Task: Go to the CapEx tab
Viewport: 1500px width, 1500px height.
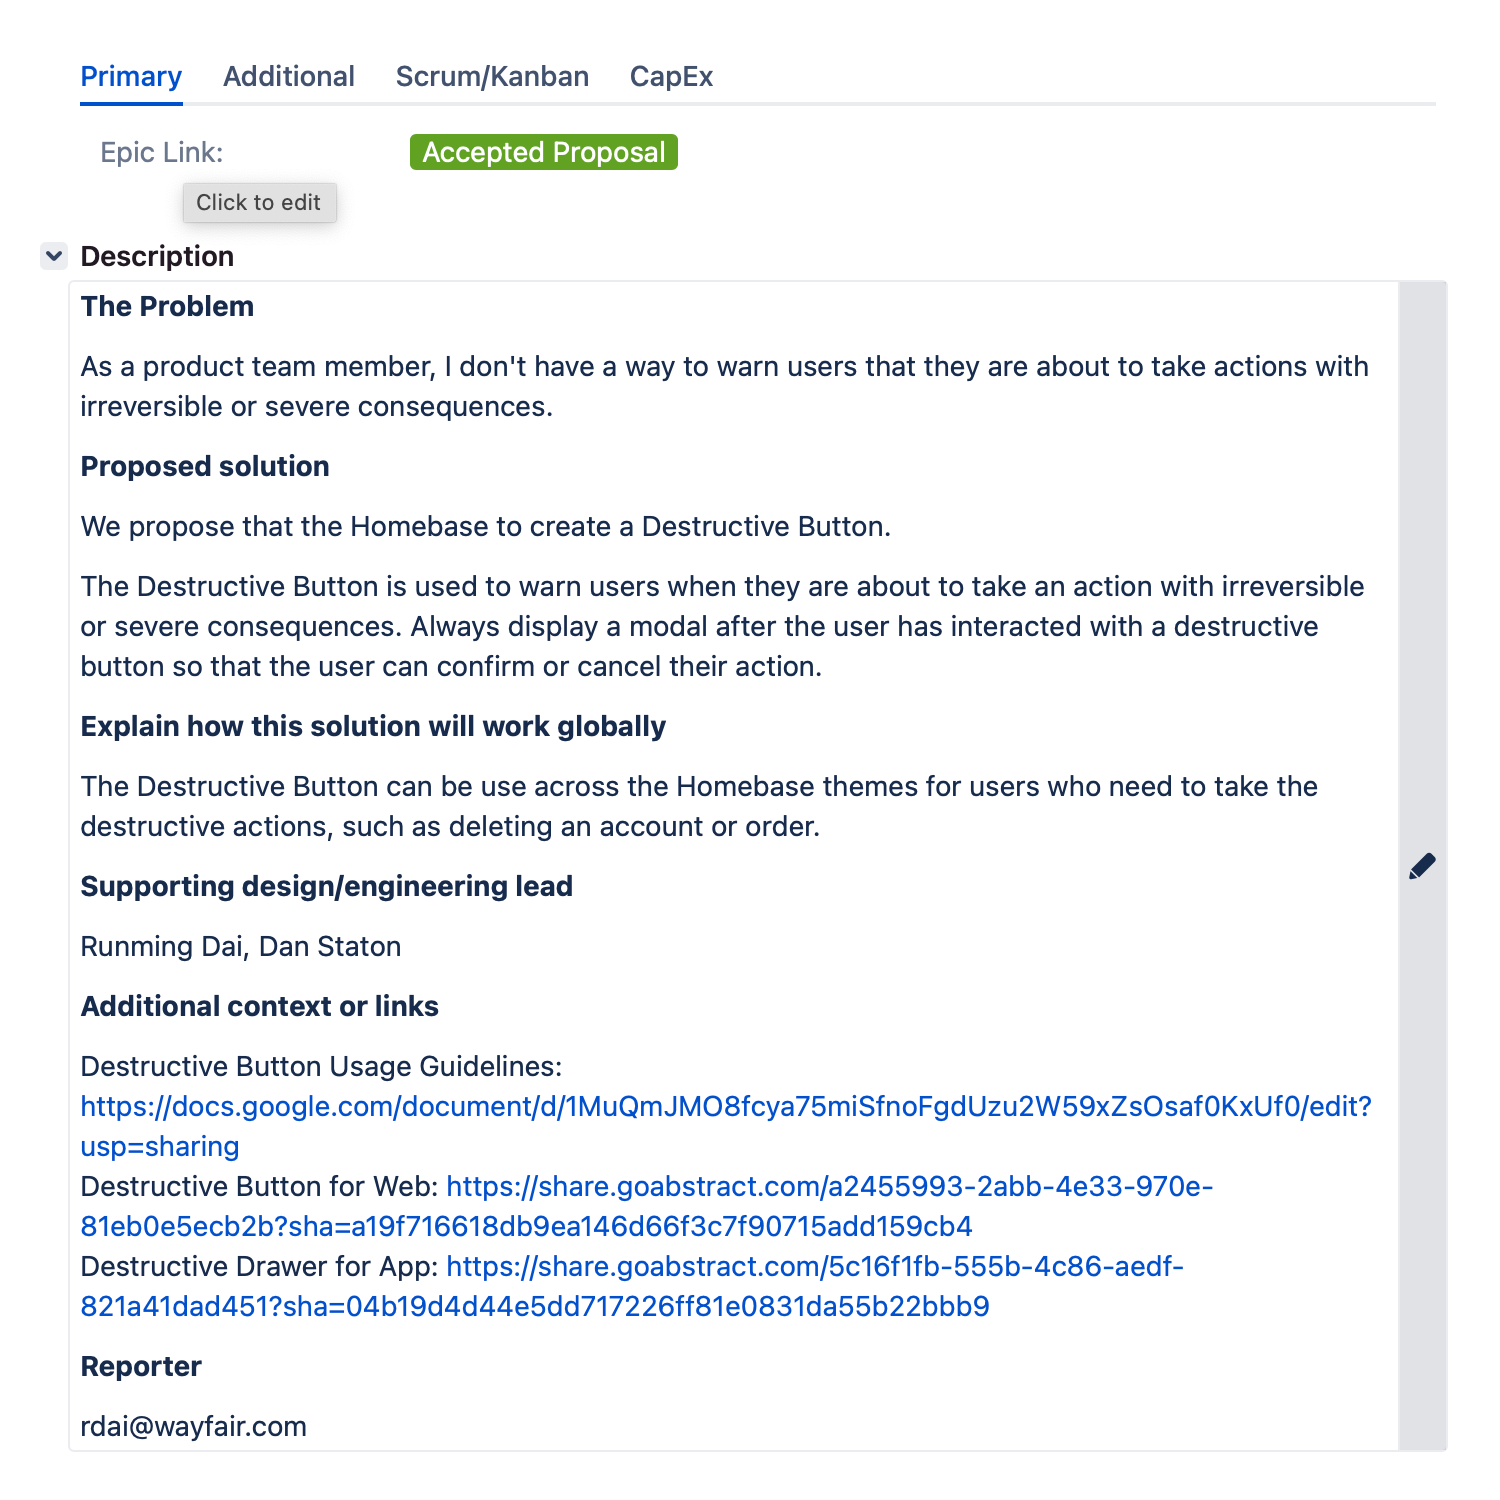Action: pyautogui.click(x=671, y=77)
